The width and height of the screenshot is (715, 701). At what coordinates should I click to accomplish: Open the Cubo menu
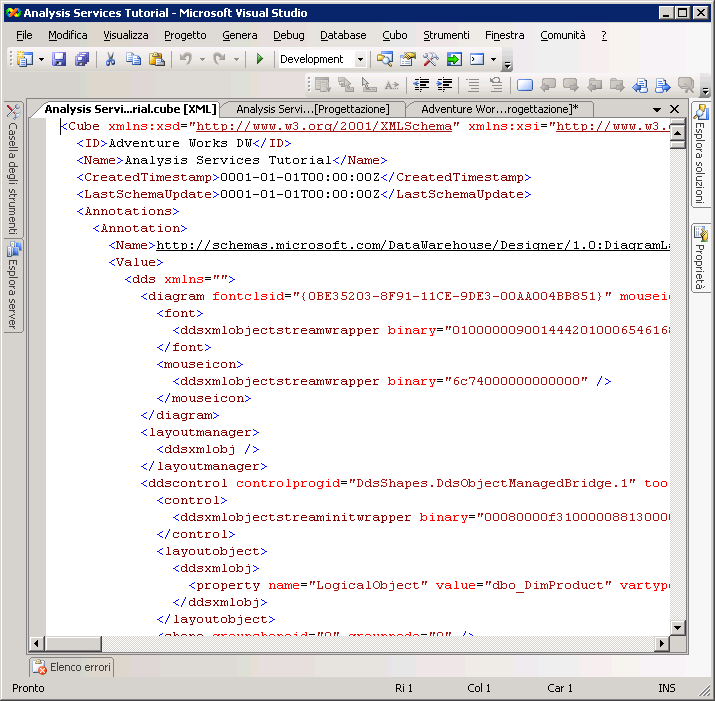tap(395, 35)
